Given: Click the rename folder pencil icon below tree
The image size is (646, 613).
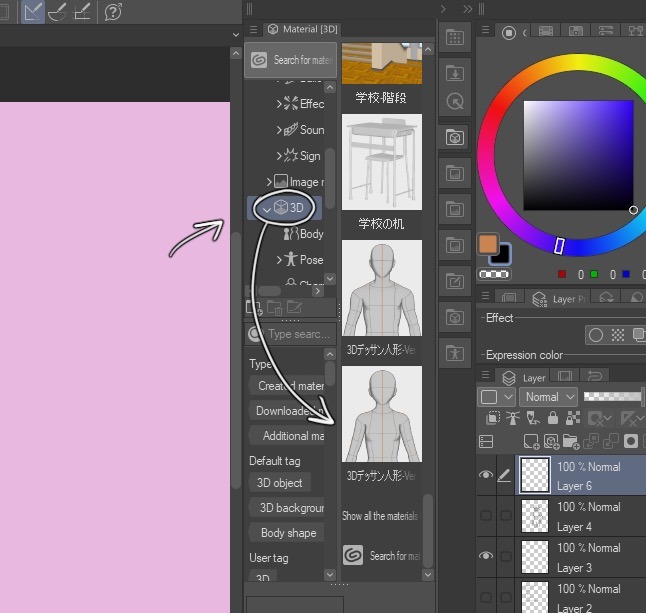Looking at the screenshot, I should click(x=295, y=307).
